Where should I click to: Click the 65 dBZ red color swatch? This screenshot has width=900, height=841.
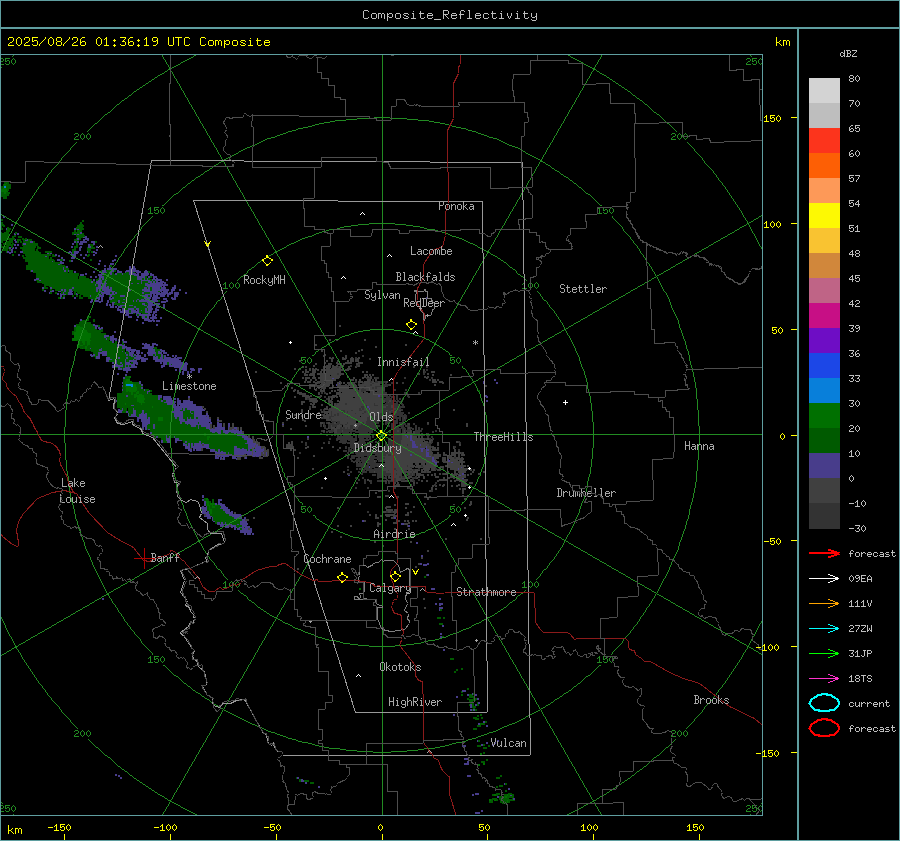point(824,140)
